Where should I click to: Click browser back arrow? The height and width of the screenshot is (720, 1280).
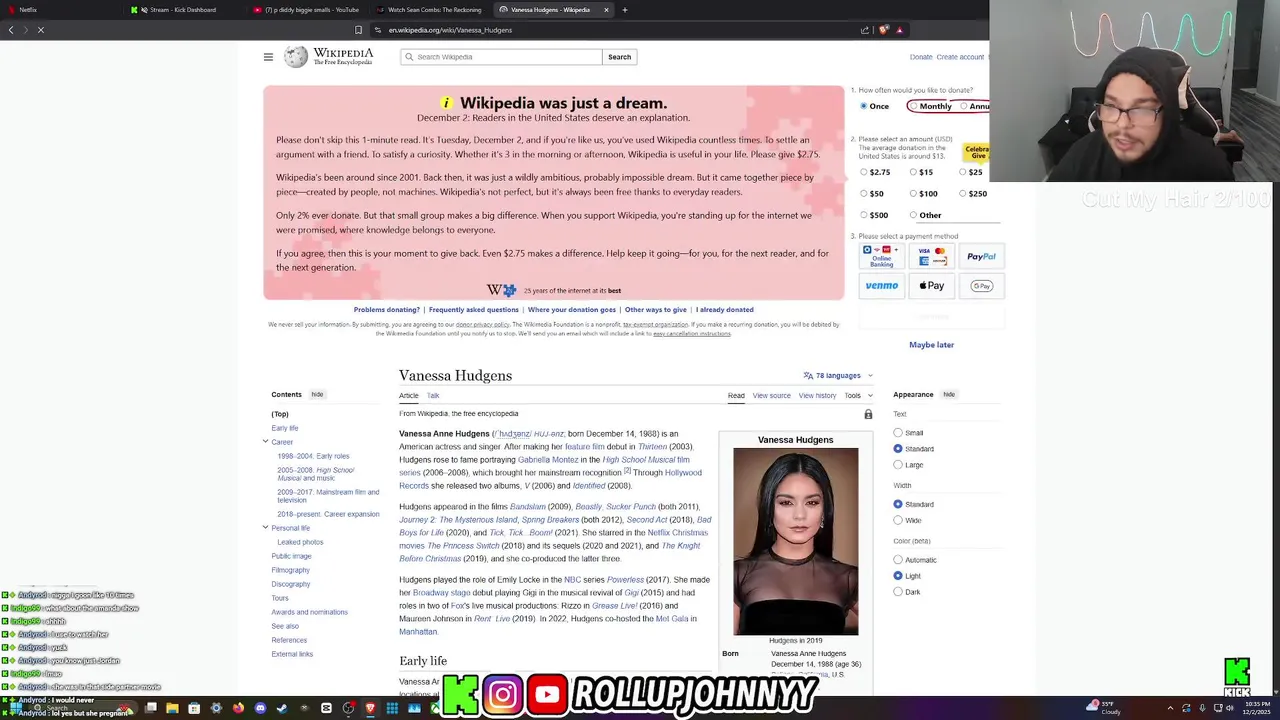coord(11,30)
